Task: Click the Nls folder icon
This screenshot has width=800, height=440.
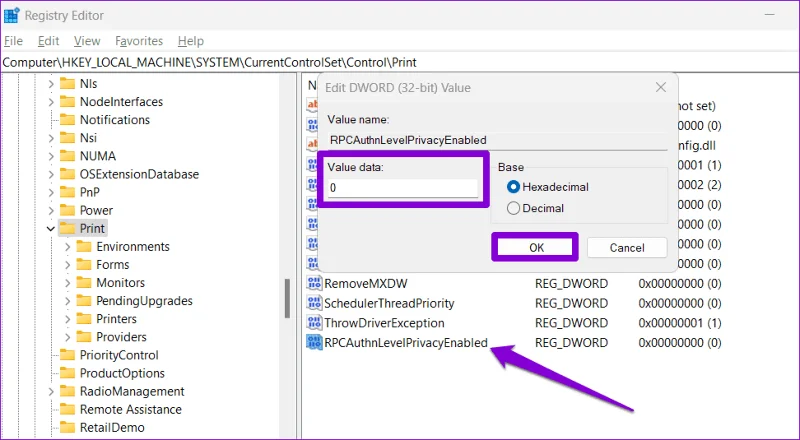Action: [x=67, y=83]
